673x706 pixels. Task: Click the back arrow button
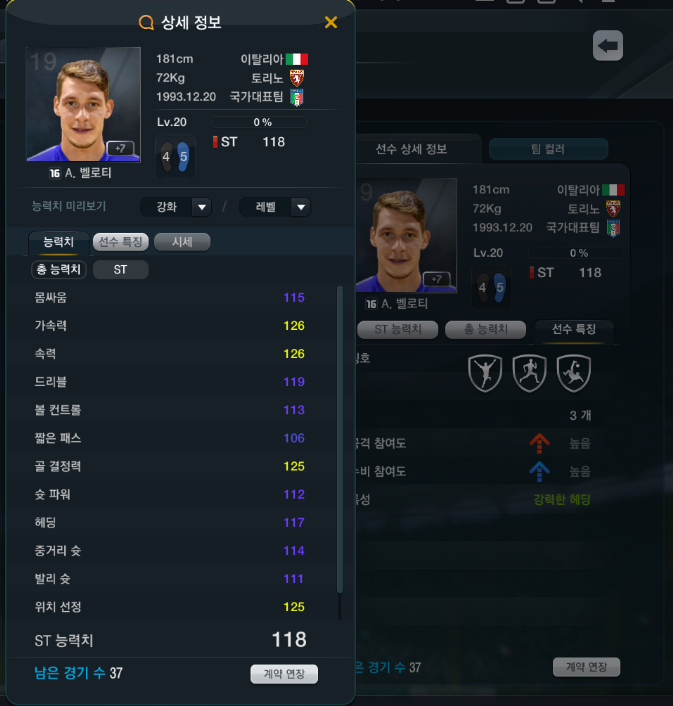608,45
